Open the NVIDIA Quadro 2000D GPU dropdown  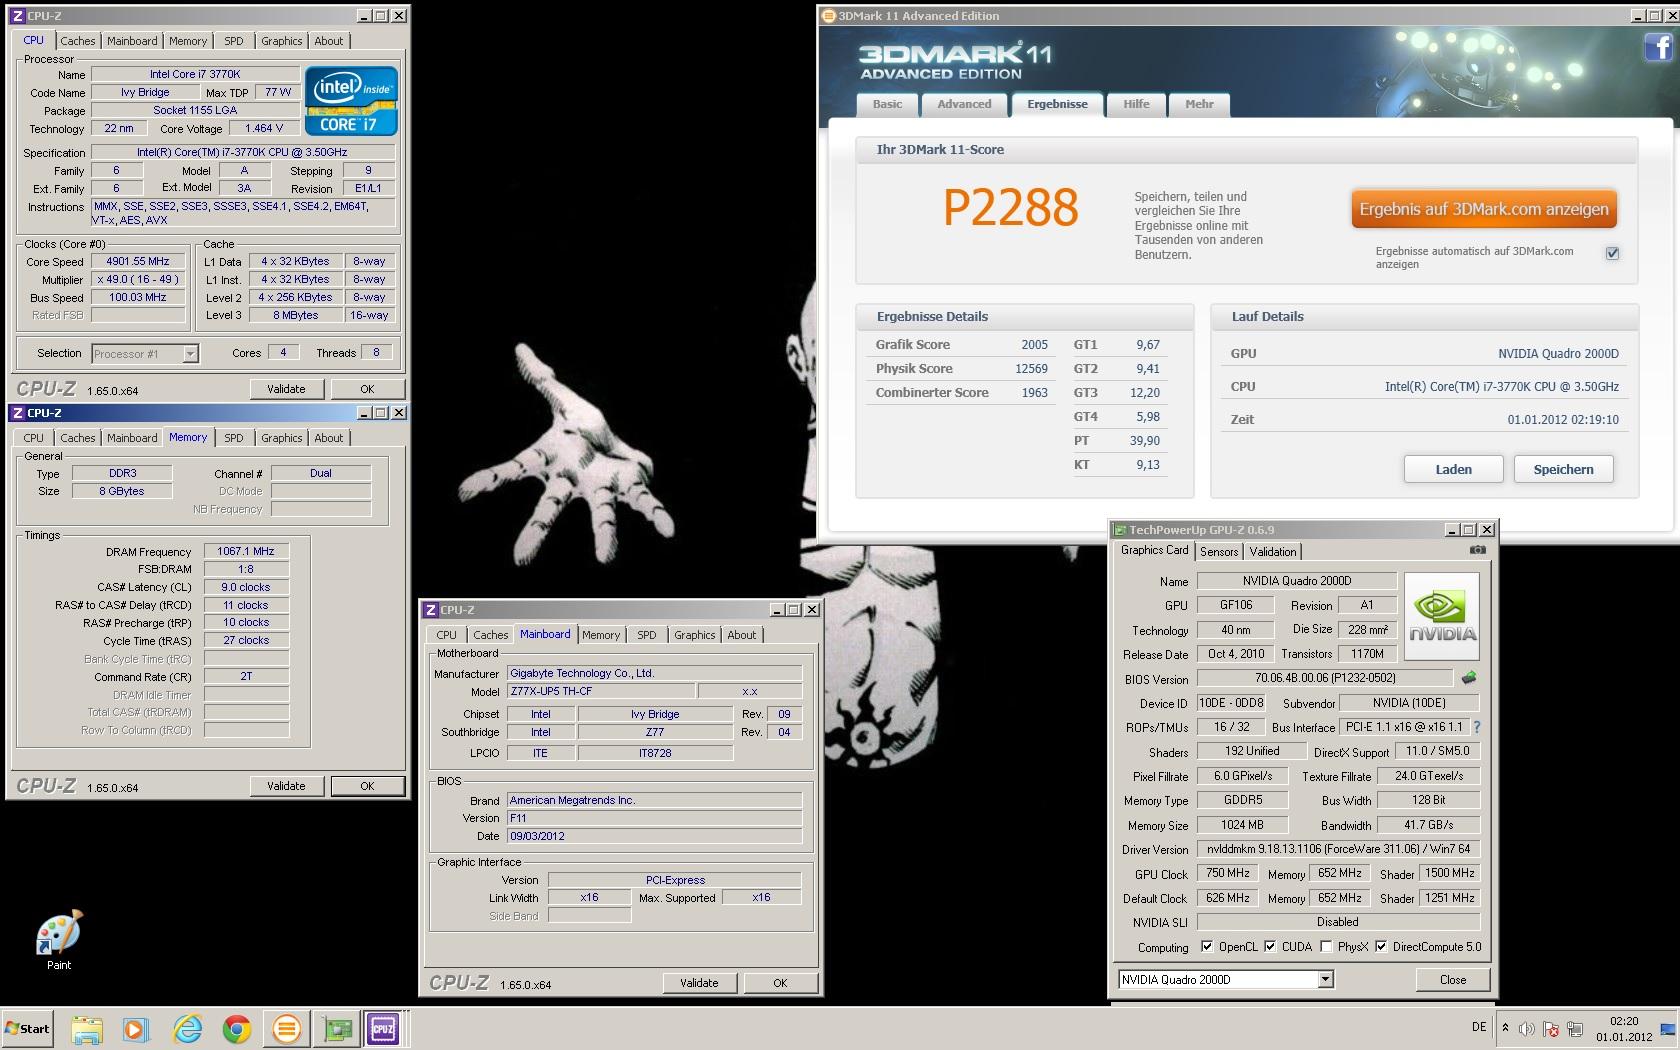[x=1325, y=980]
